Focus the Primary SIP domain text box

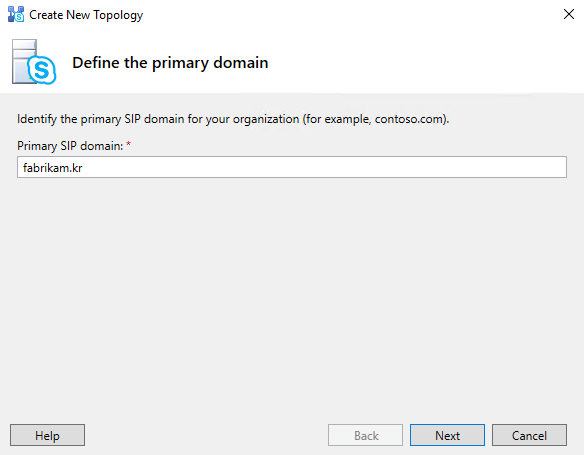[292, 167]
